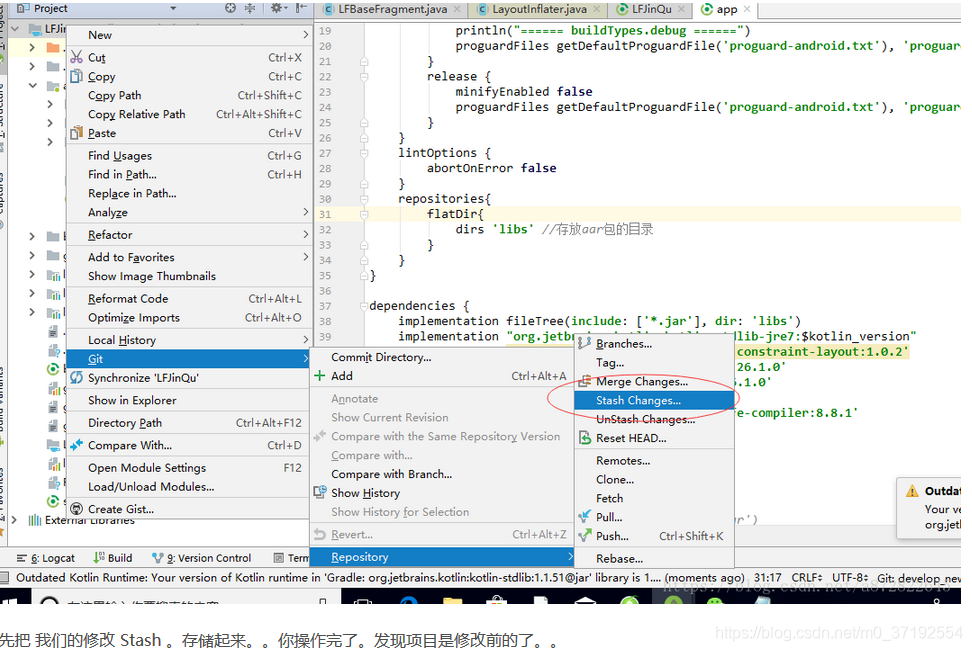The height and width of the screenshot is (651, 972).
Task: Click the green plus Add icon
Action: [319, 376]
